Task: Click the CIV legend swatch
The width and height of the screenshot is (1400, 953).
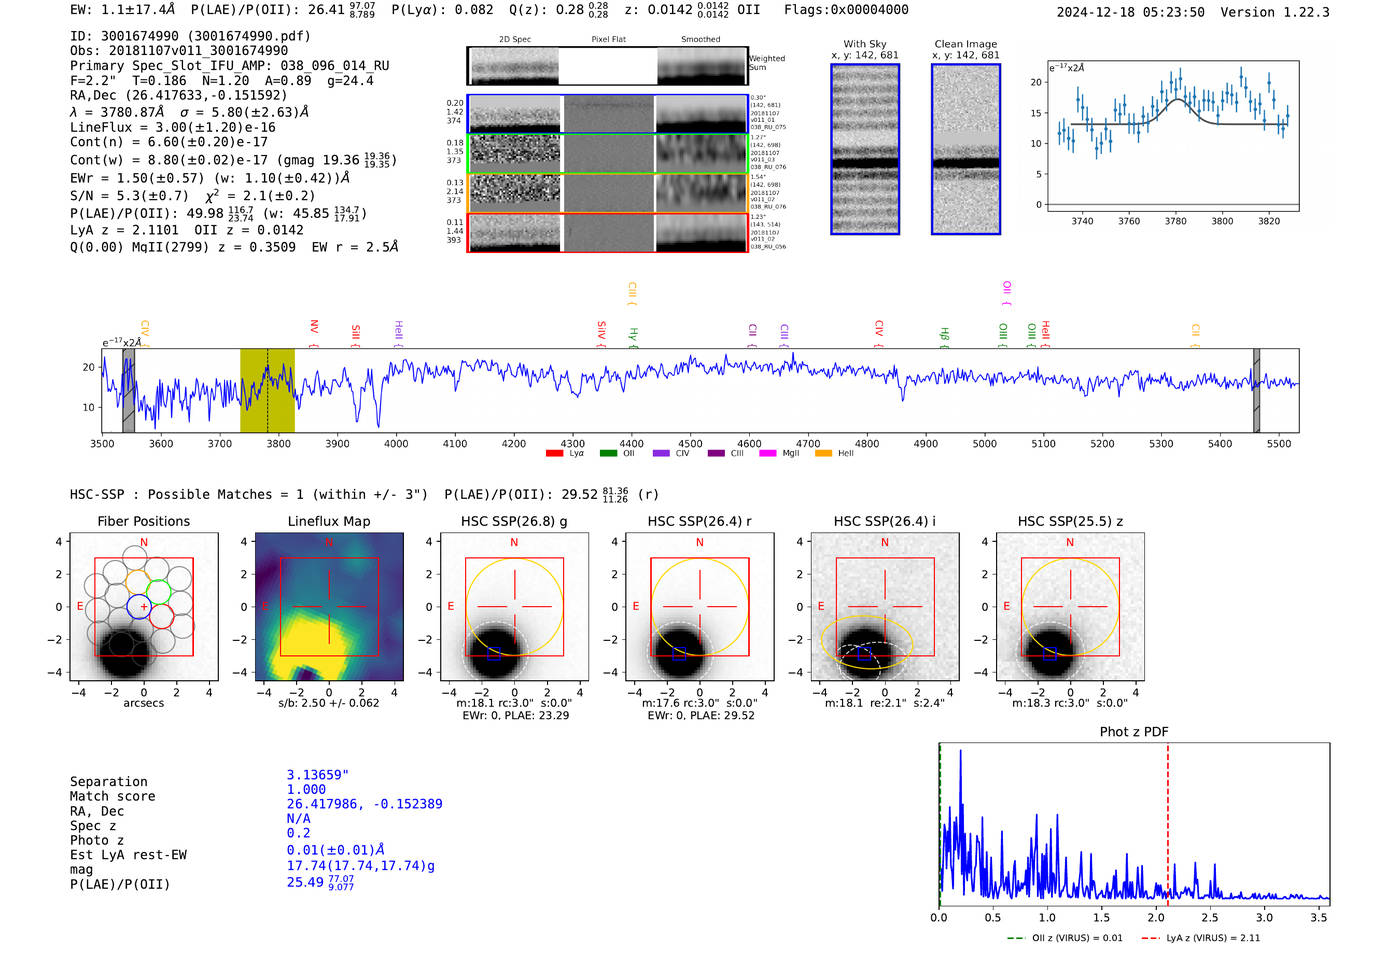Action: point(661,454)
